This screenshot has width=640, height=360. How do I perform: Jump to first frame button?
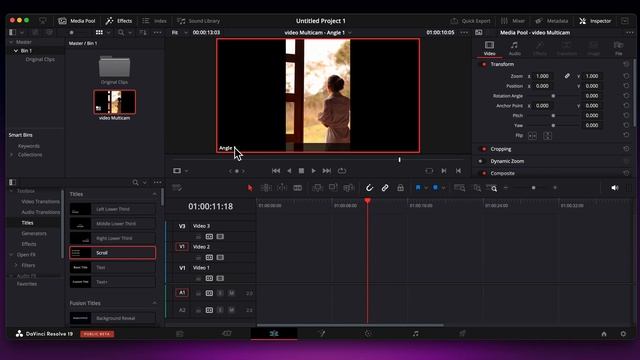coord(276,171)
